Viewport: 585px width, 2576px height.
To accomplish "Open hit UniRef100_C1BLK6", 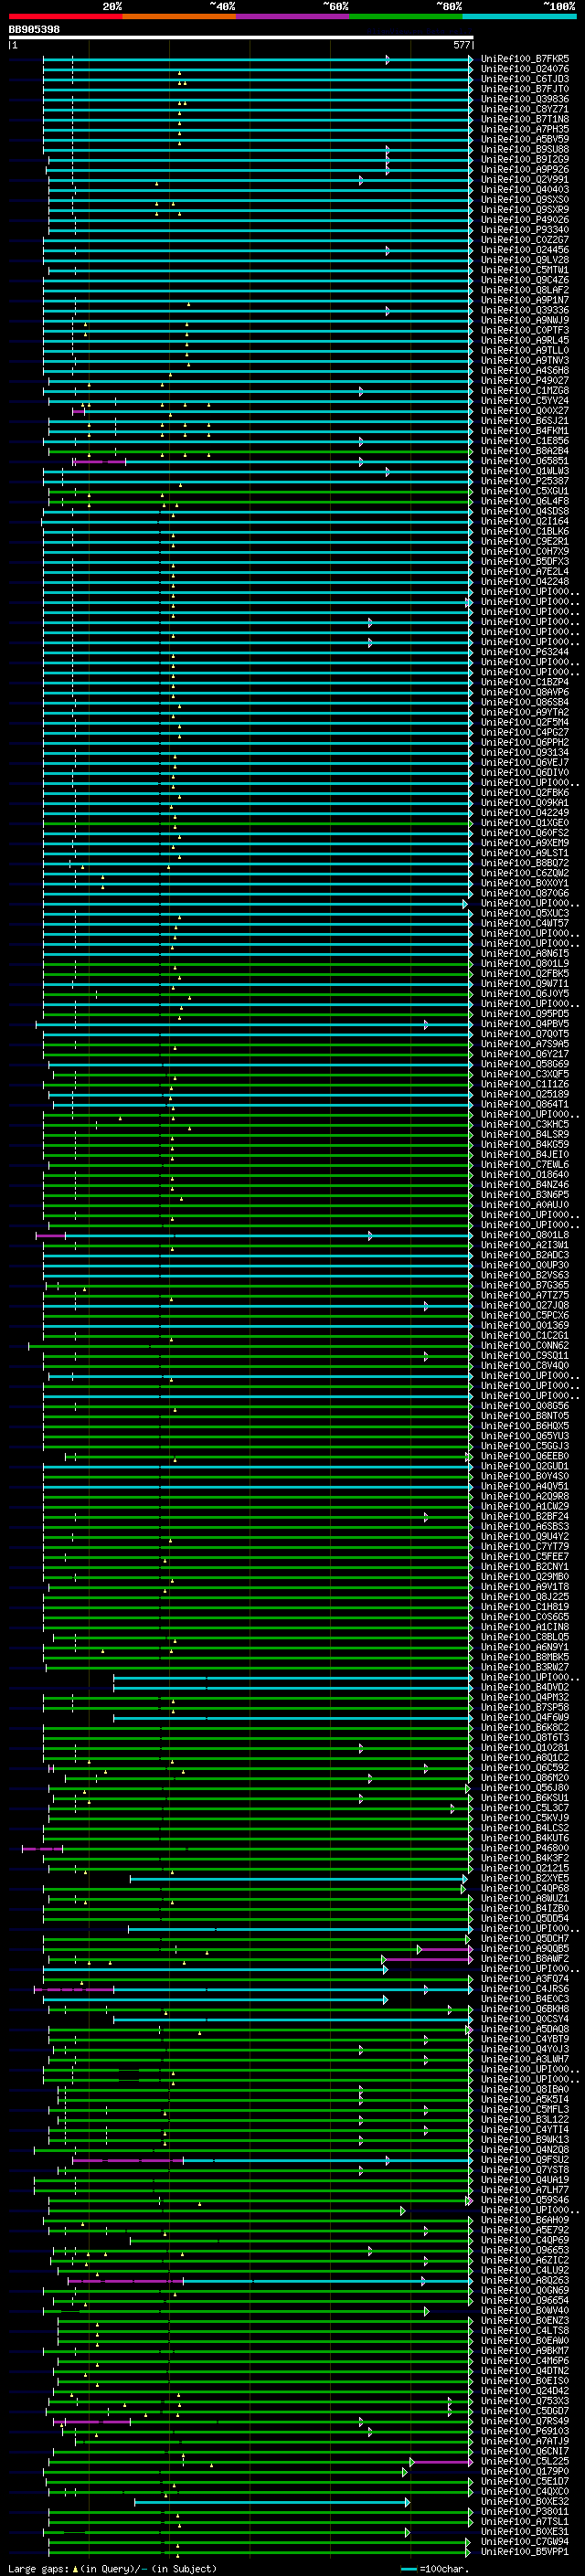I will tap(525, 532).
